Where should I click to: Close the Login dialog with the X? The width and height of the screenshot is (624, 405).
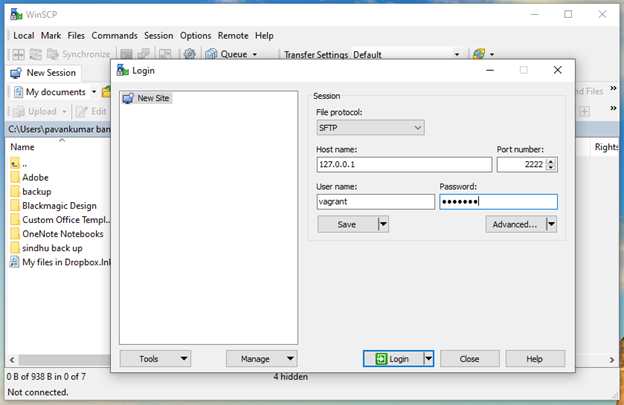[558, 70]
